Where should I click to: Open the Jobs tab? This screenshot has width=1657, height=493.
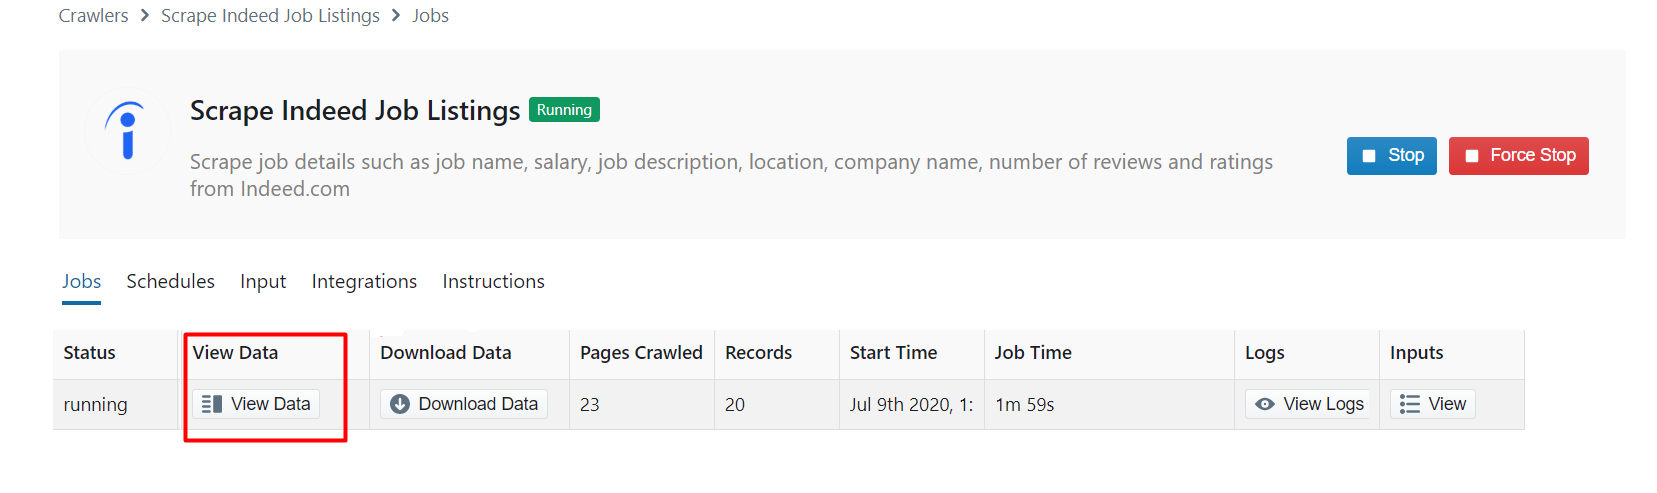click(x=82, y=281)
